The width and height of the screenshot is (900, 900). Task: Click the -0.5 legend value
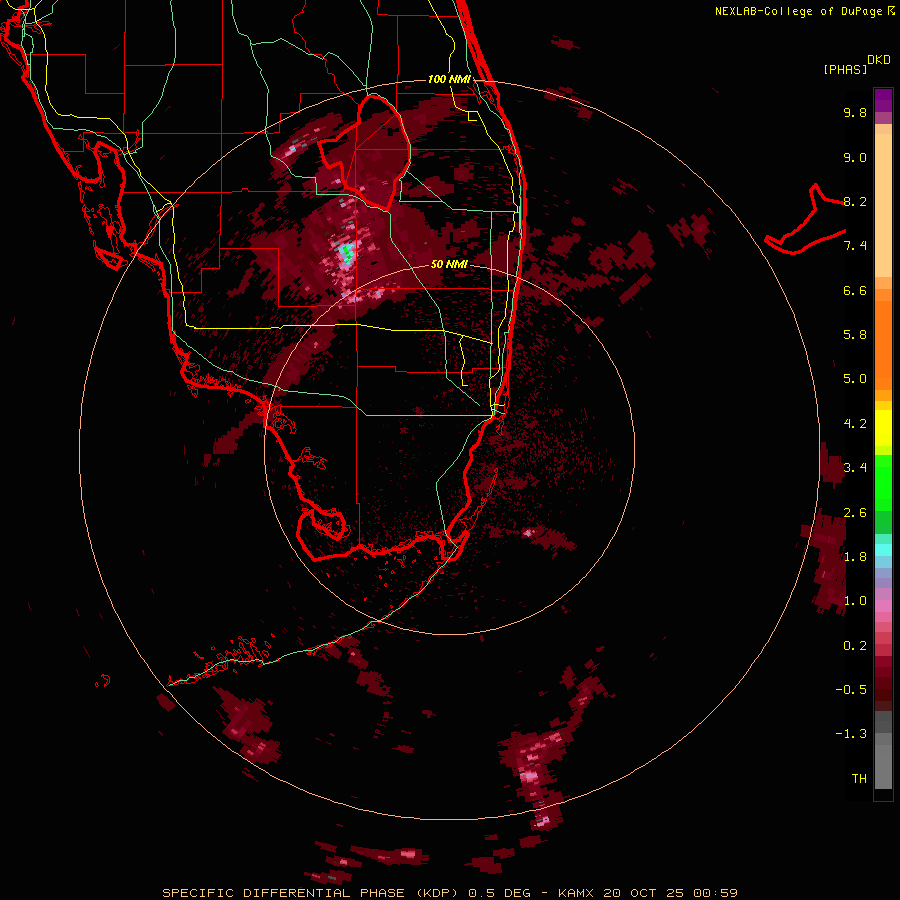(x=851, y=690)
